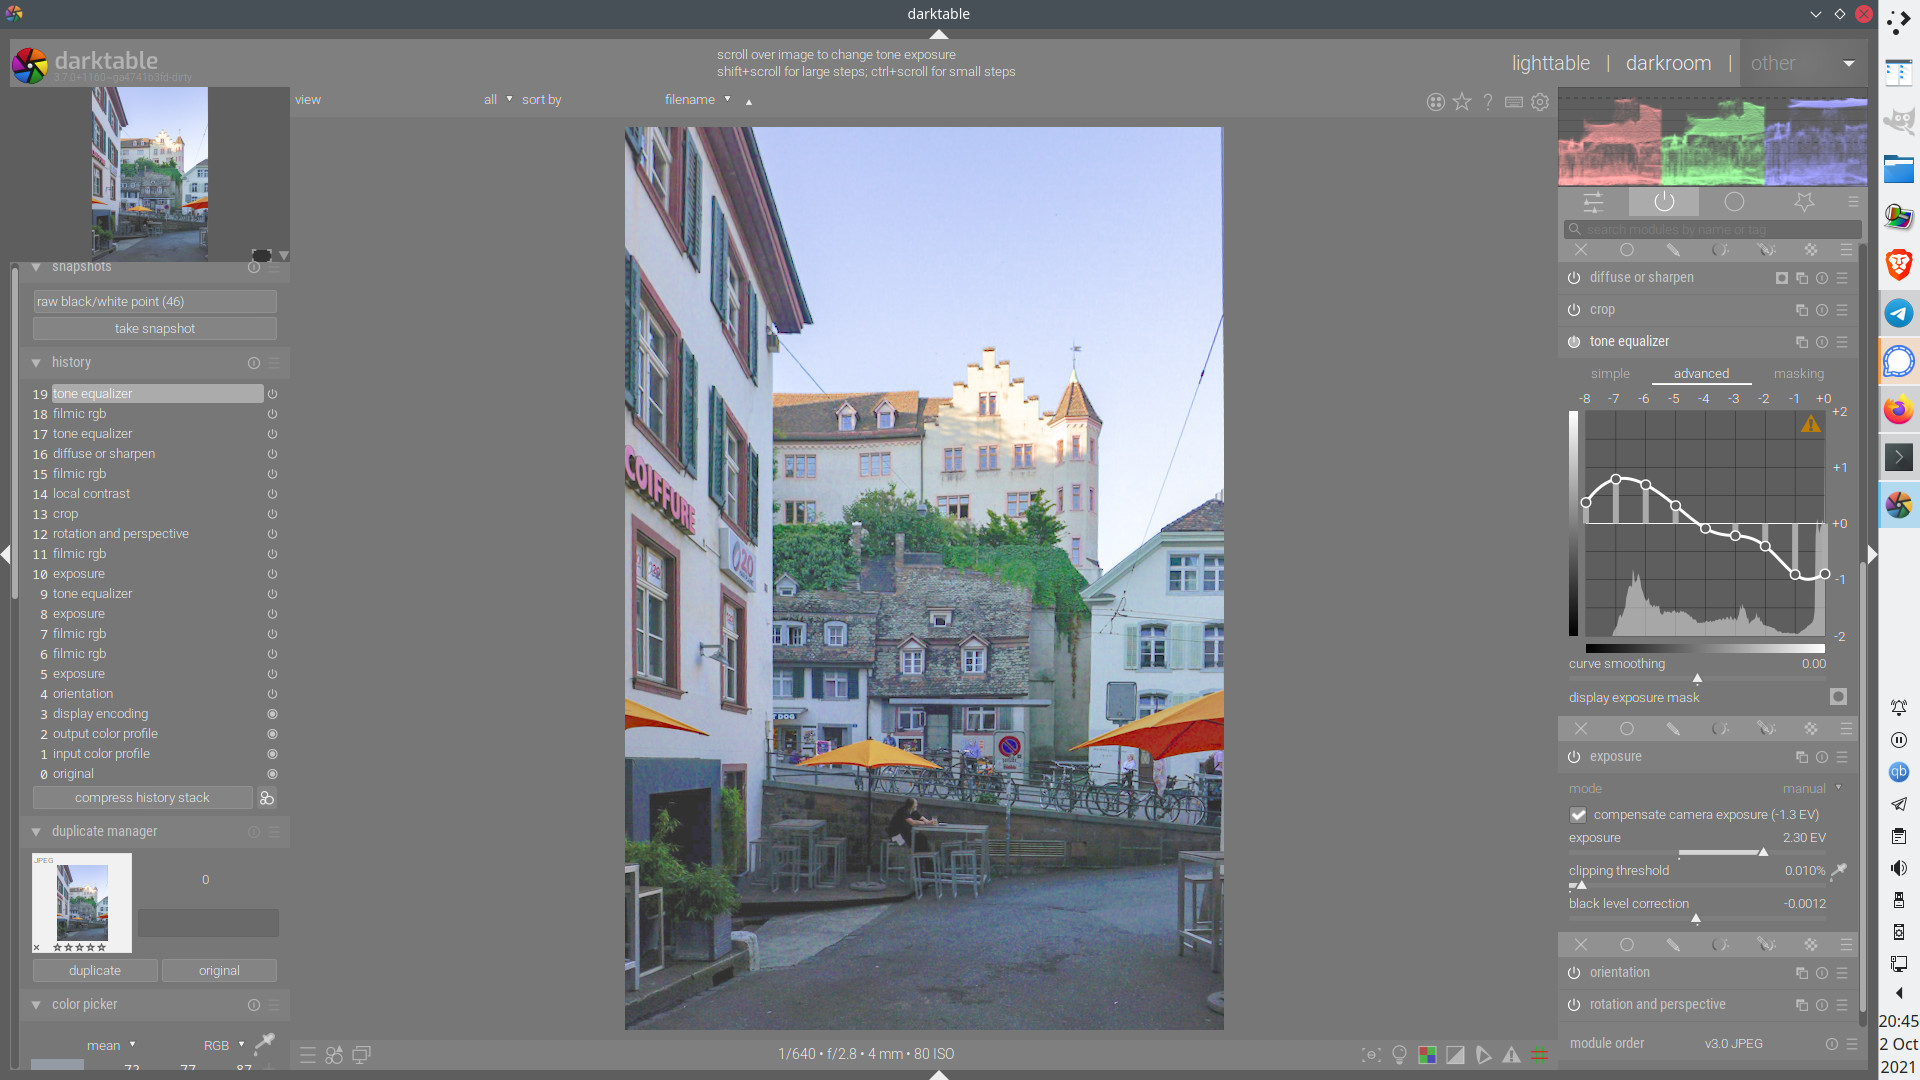Toggle color assessment lightbulb icon
Screen dimensions: 1920x1080
pyautogui.click(x=1399, y=1055)
